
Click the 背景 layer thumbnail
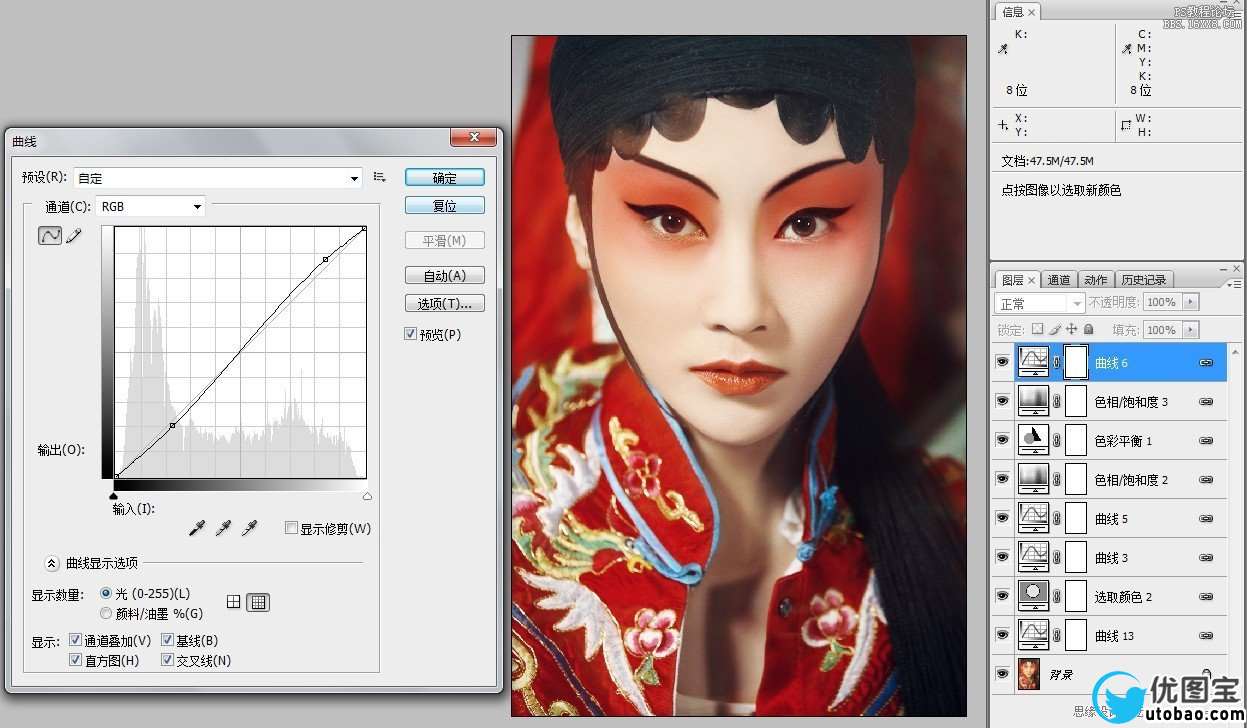[1030, 674]
